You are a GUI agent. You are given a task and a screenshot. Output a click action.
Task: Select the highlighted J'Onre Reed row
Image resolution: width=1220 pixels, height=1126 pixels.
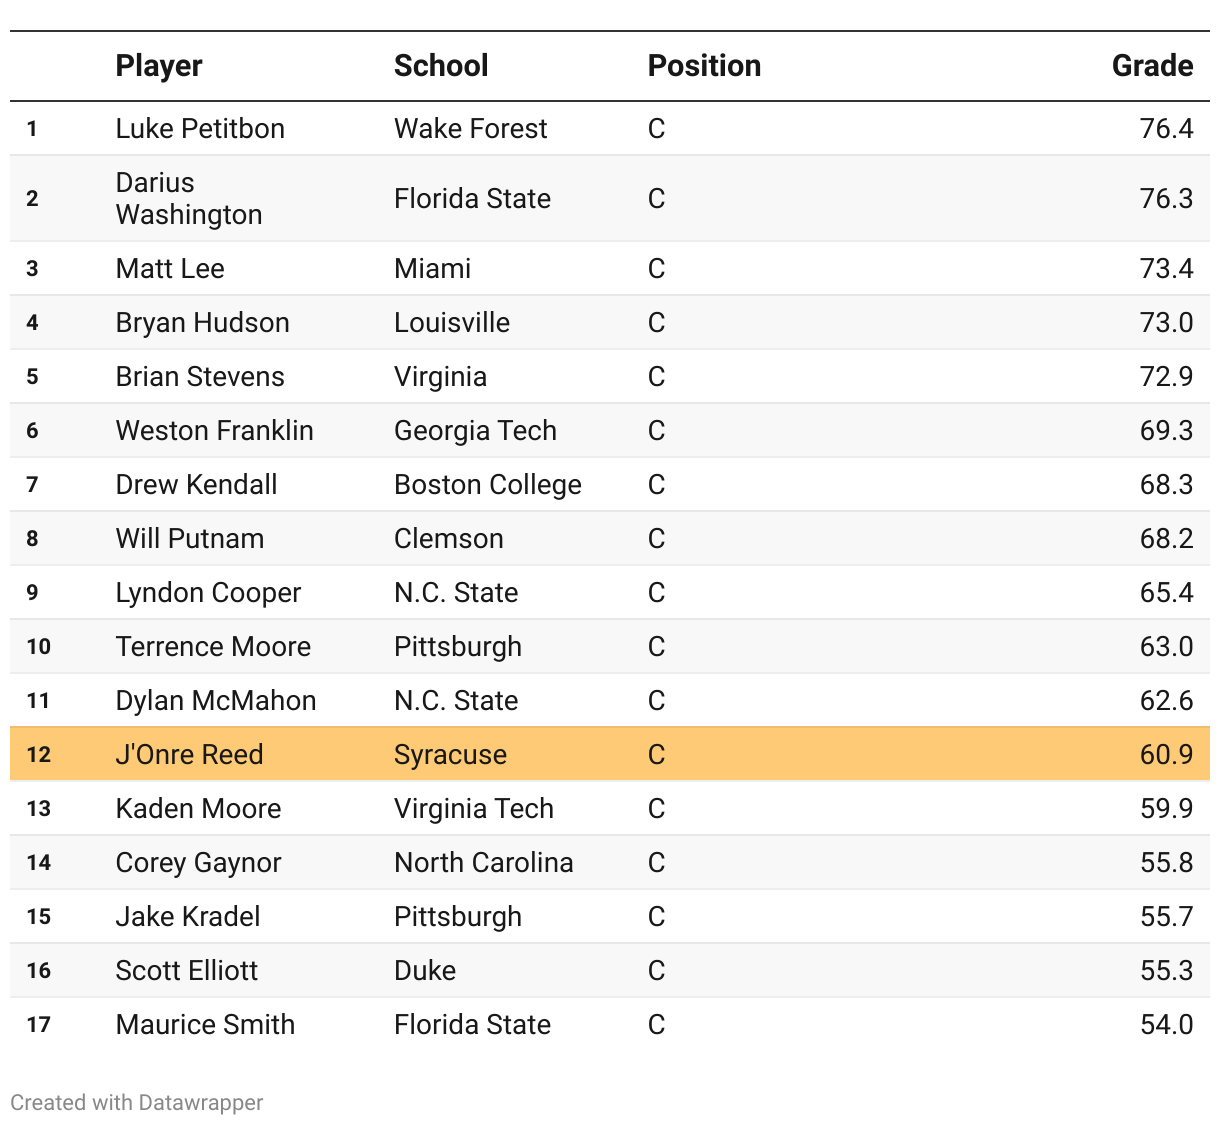tap(610, 754)
